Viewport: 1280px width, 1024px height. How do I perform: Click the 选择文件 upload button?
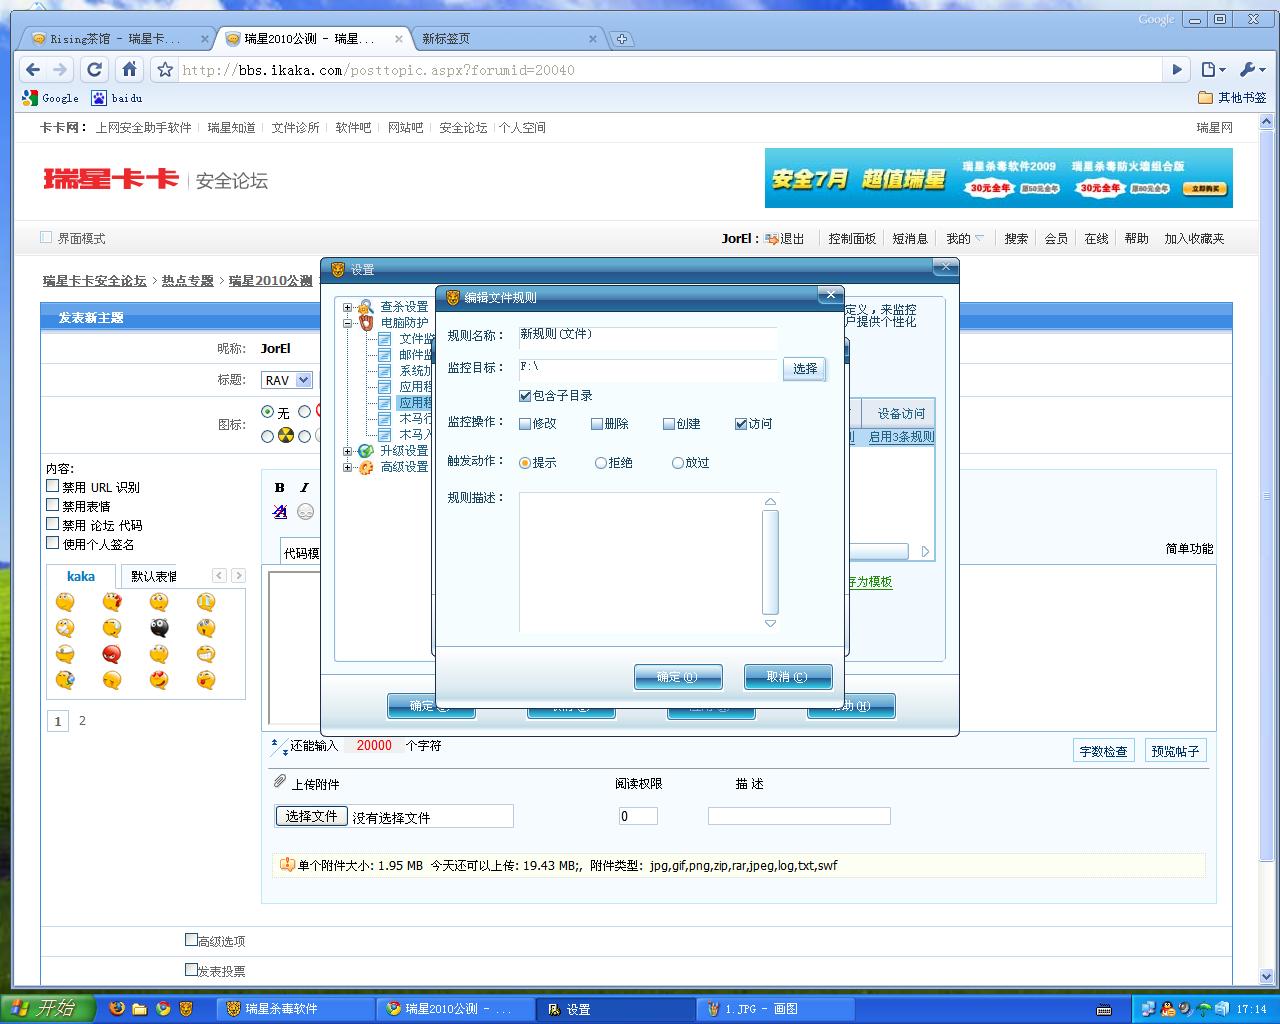coord(311,816)
